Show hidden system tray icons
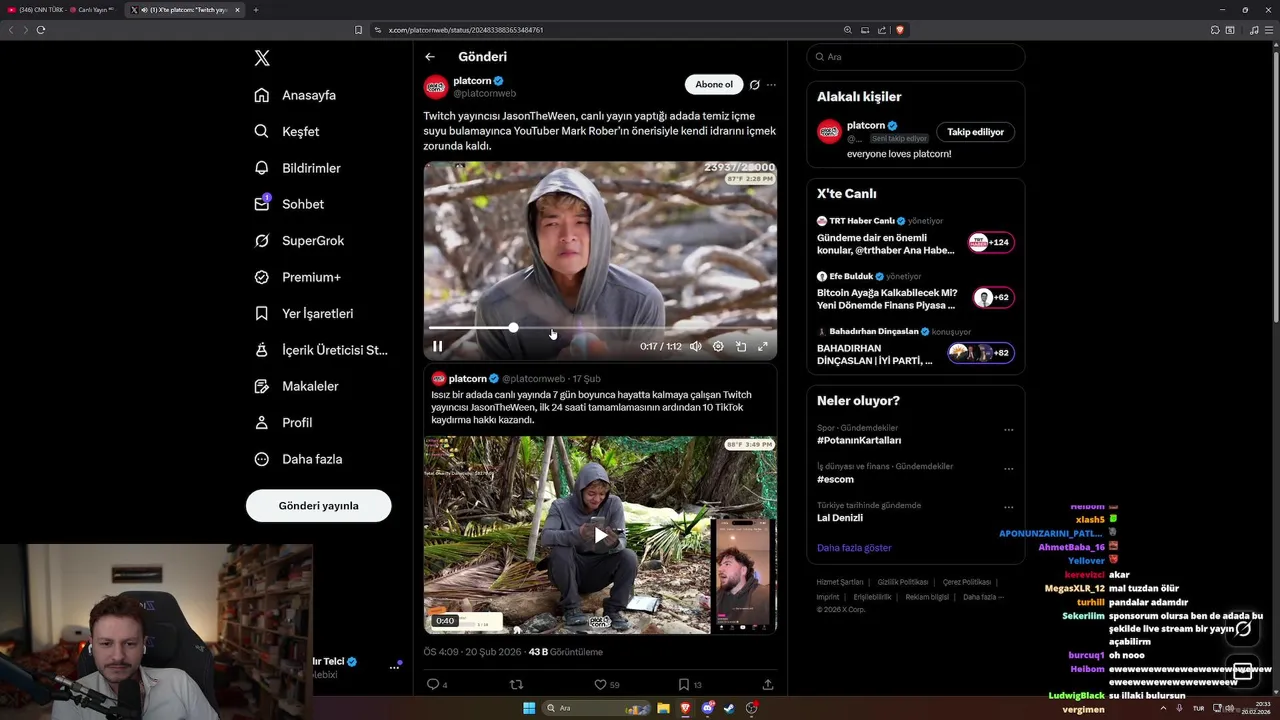Screen dimensions: 1280x720 point(1163,708)
